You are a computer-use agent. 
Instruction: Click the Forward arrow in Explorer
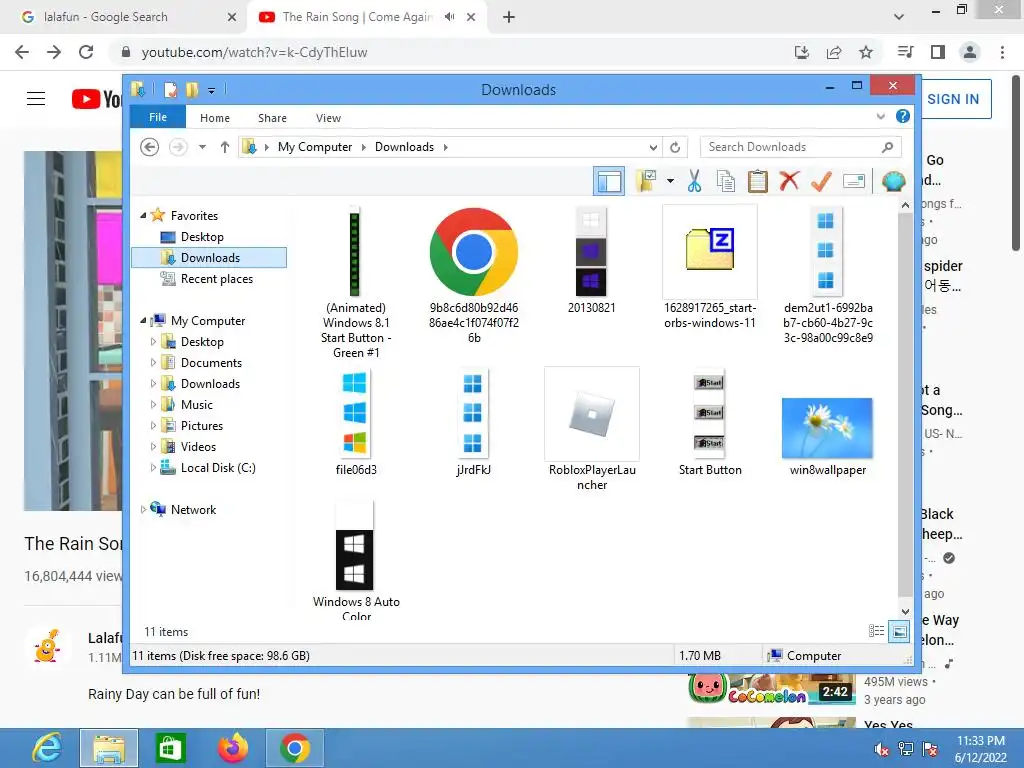coord(178,147)
